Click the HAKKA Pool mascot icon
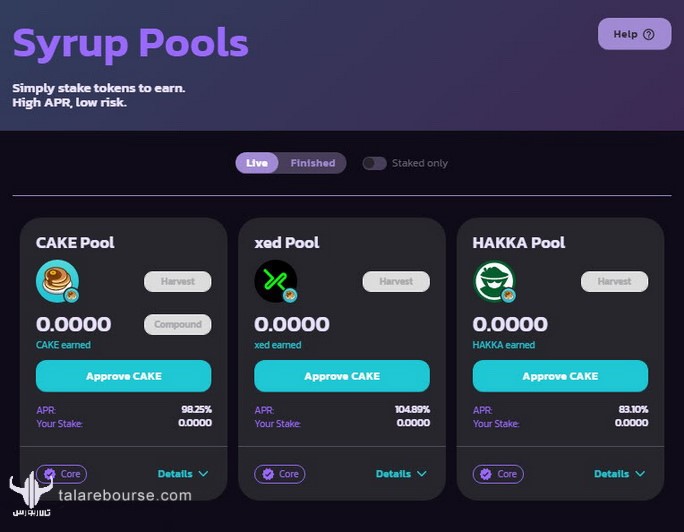The width and height of the screenshot is (684, 532). (494, 281)
